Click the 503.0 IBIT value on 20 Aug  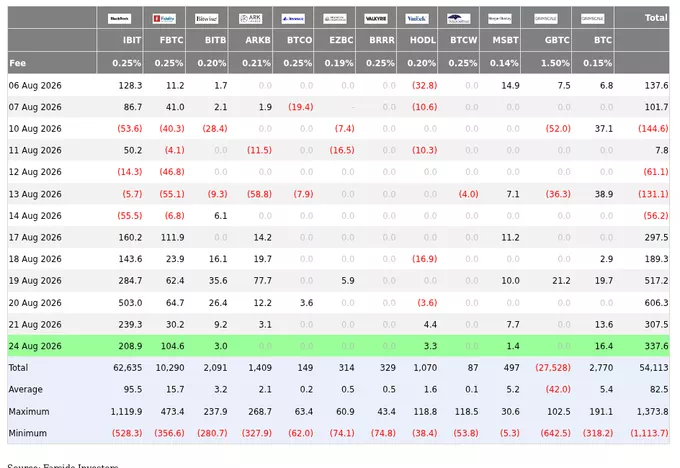pyautogui.click(x=130, y=303)
